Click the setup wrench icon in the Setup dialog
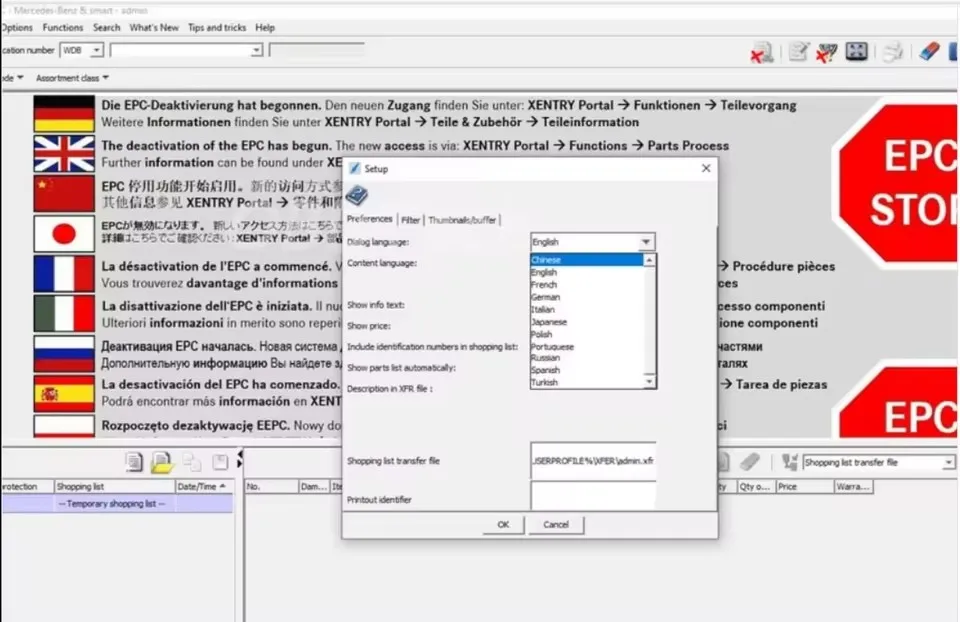This screenshot has width=960, height=622. click(x=357, y=196)
